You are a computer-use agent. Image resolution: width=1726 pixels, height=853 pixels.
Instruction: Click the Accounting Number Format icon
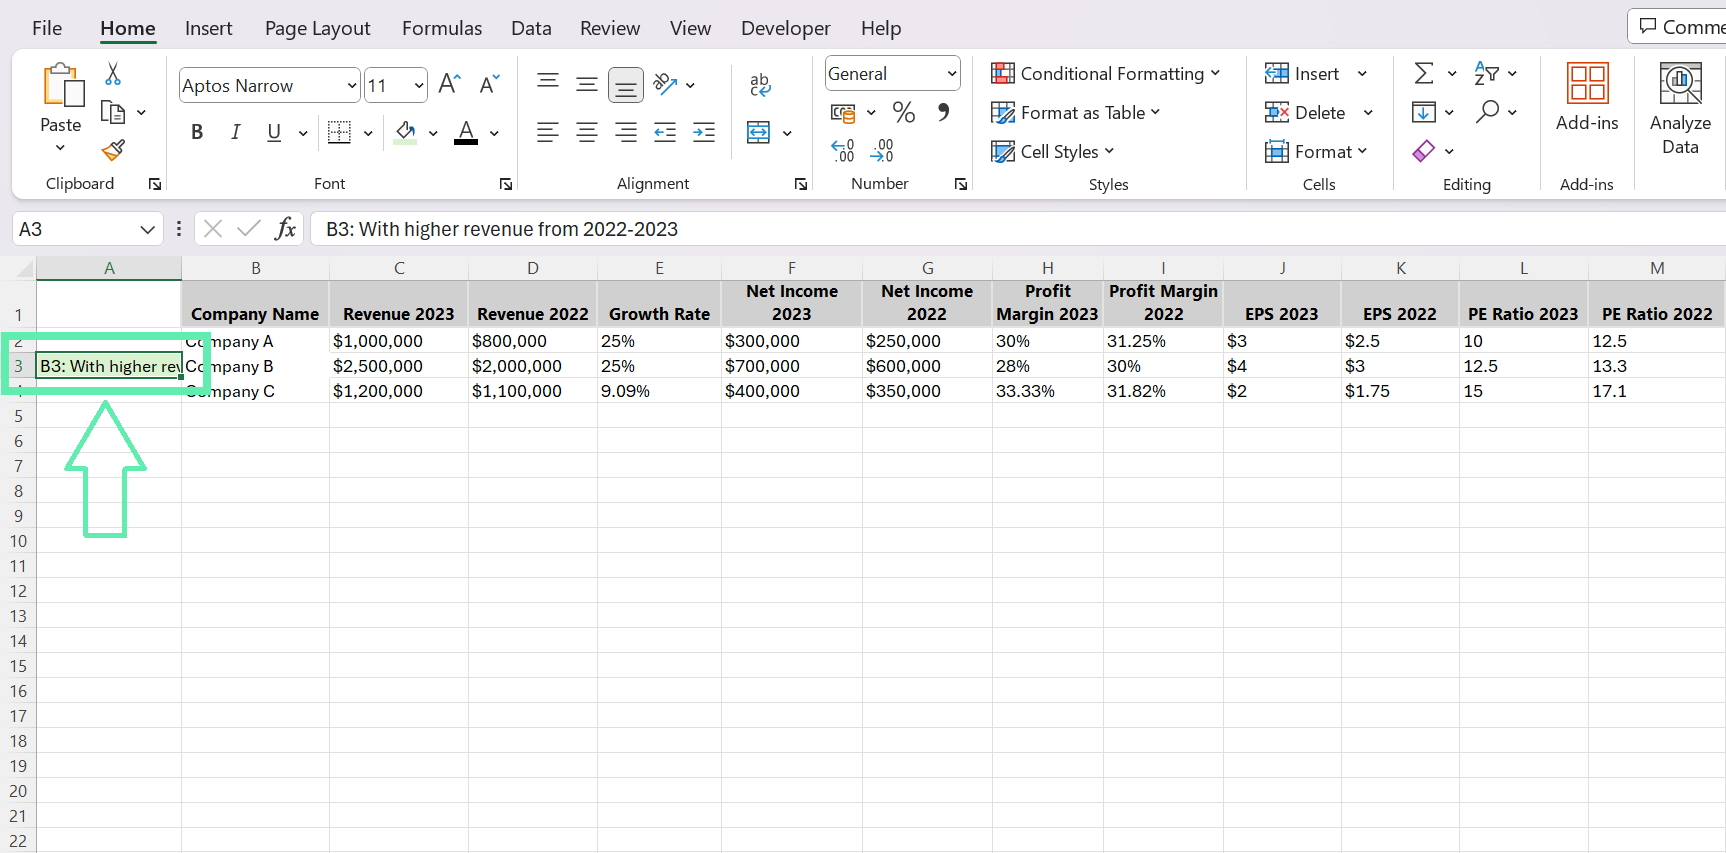pyautogui.click(x=843, y=112)
